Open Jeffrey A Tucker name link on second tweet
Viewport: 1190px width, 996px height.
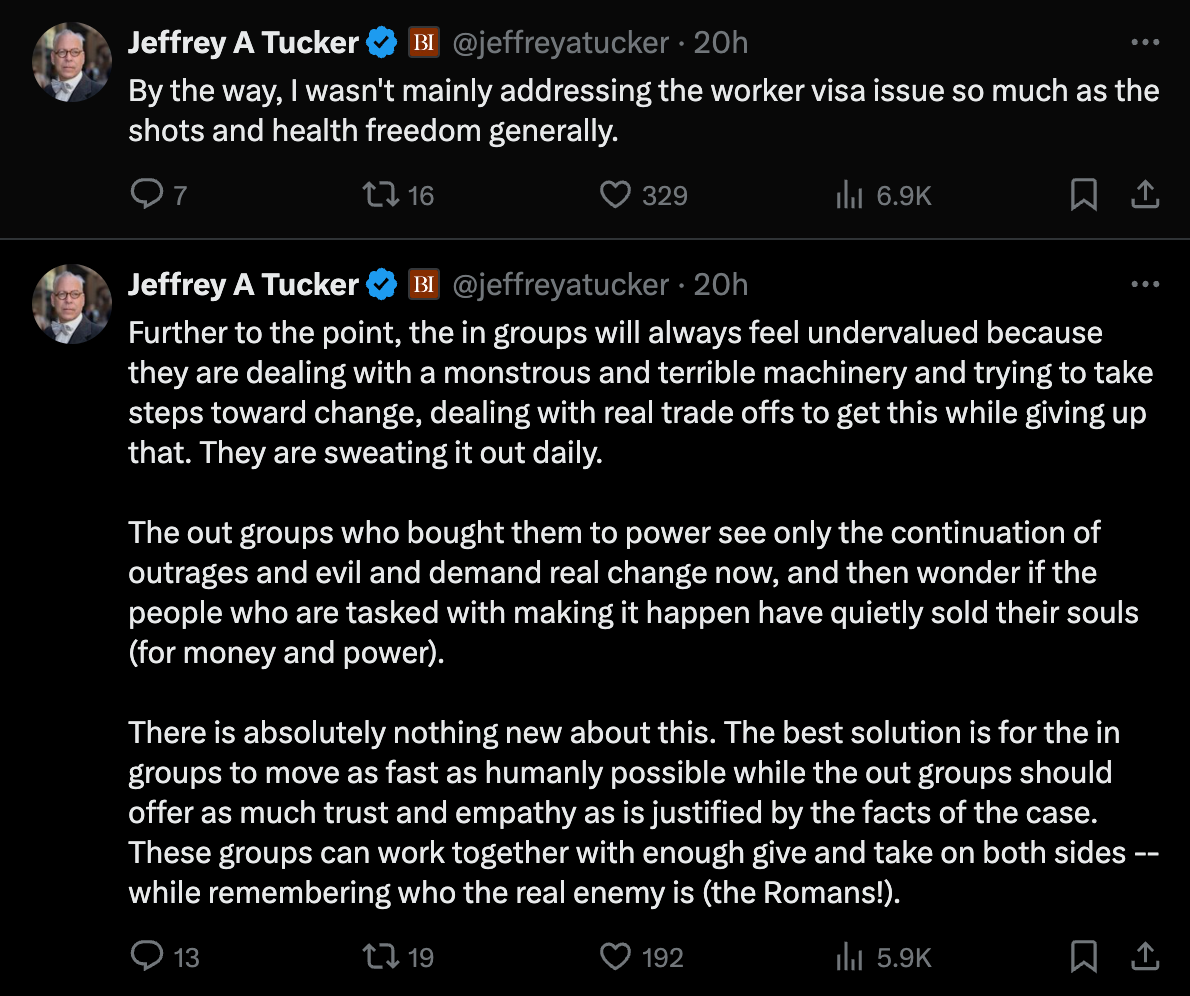click(x=243, y=285)
